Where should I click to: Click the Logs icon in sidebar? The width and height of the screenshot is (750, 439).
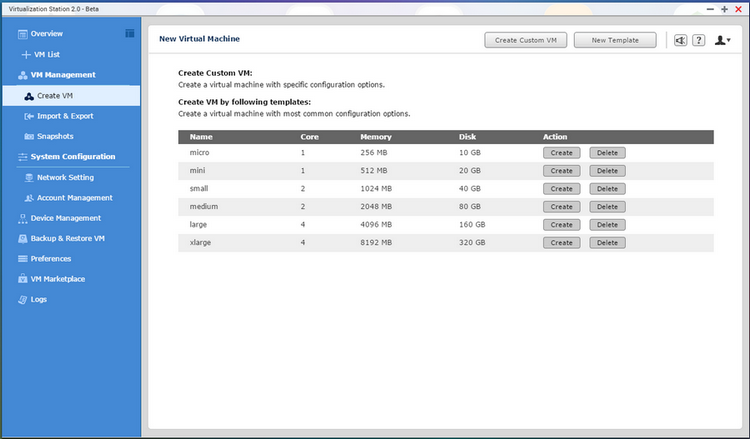[x=22, y=299]
